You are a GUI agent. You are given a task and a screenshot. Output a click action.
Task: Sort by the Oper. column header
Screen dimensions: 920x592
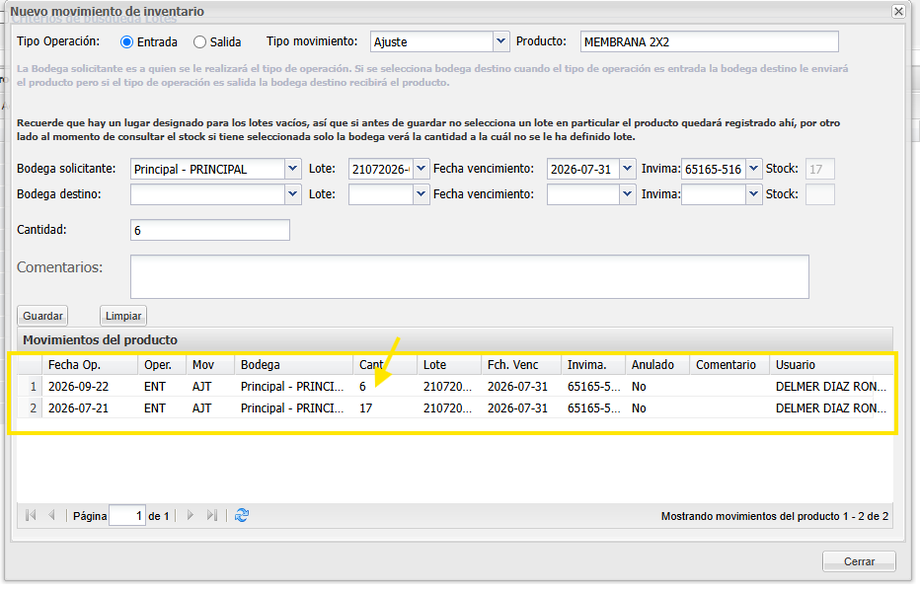pos(162,364)
